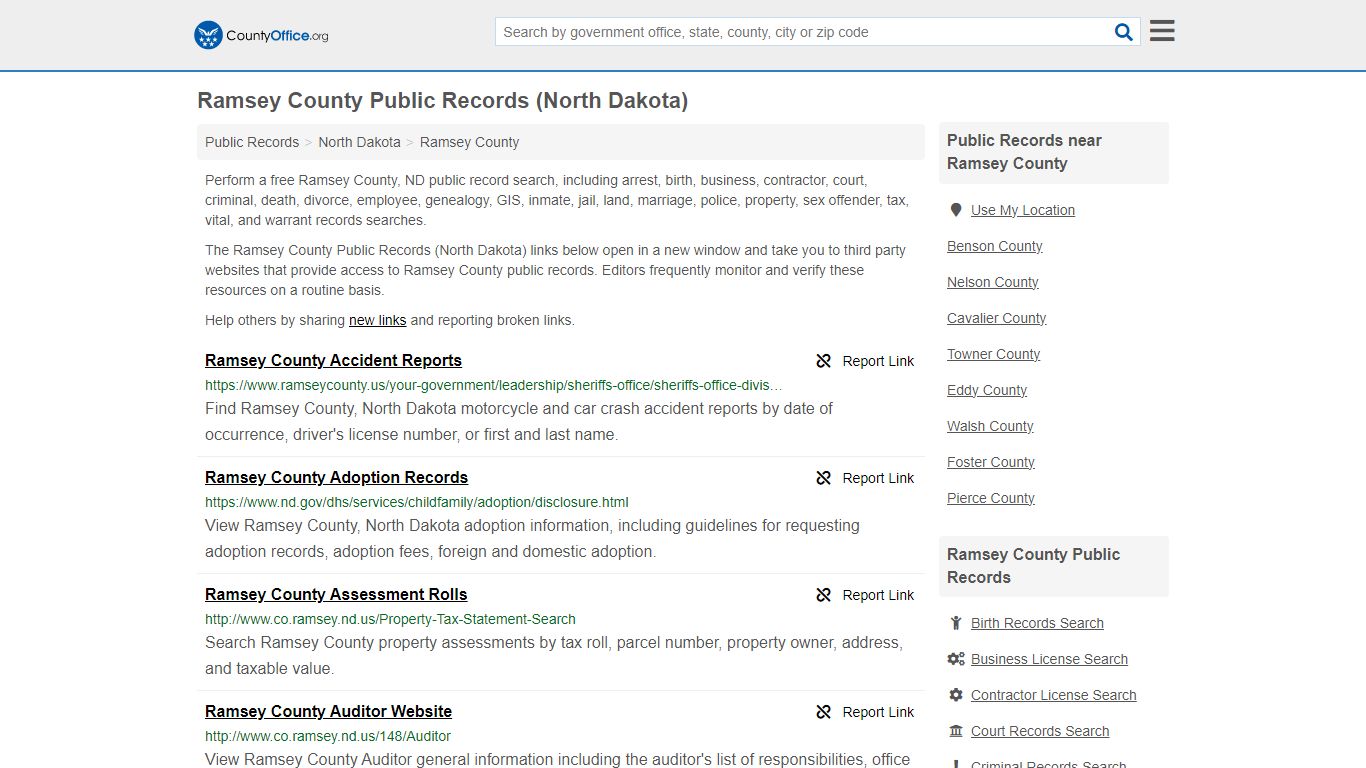Open the ramseycounty.us sheriffs-office URL

494,385
